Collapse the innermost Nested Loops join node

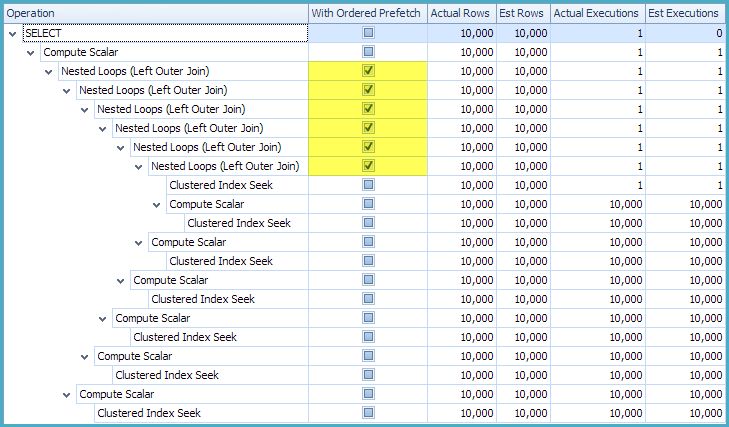pos(138,166)
